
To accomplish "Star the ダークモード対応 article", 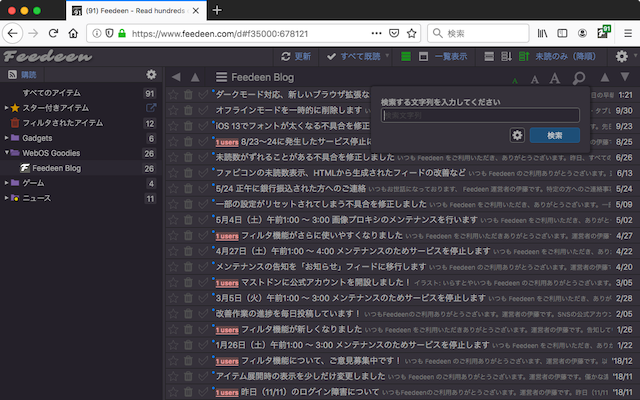I will click(x=173, y=95).
